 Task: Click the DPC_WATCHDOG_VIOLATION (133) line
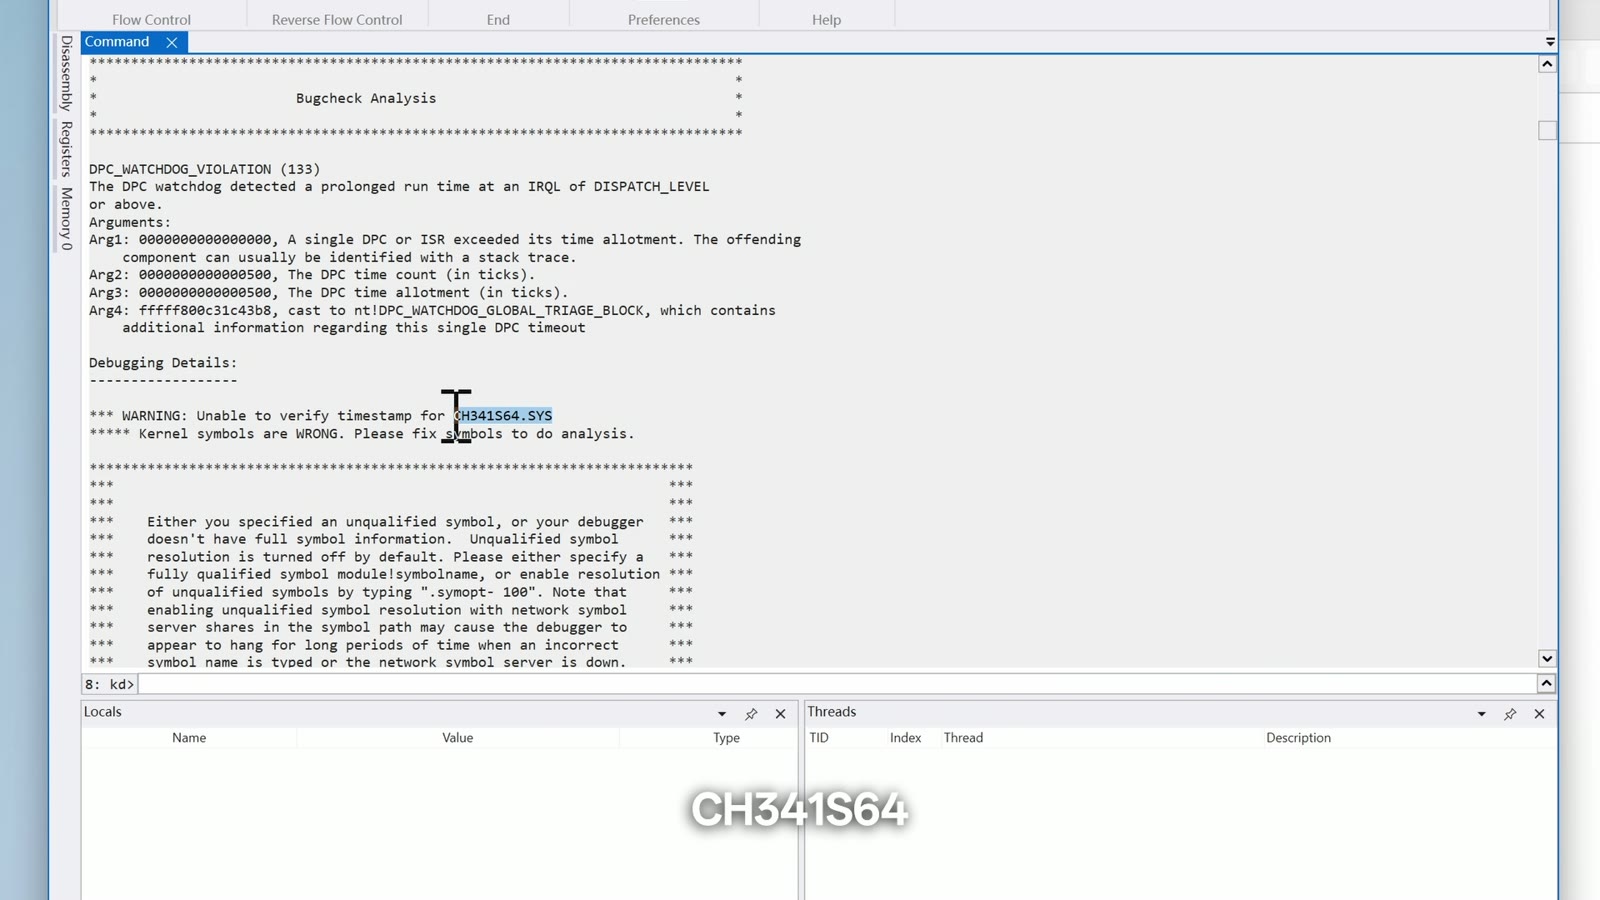[205, 169]
